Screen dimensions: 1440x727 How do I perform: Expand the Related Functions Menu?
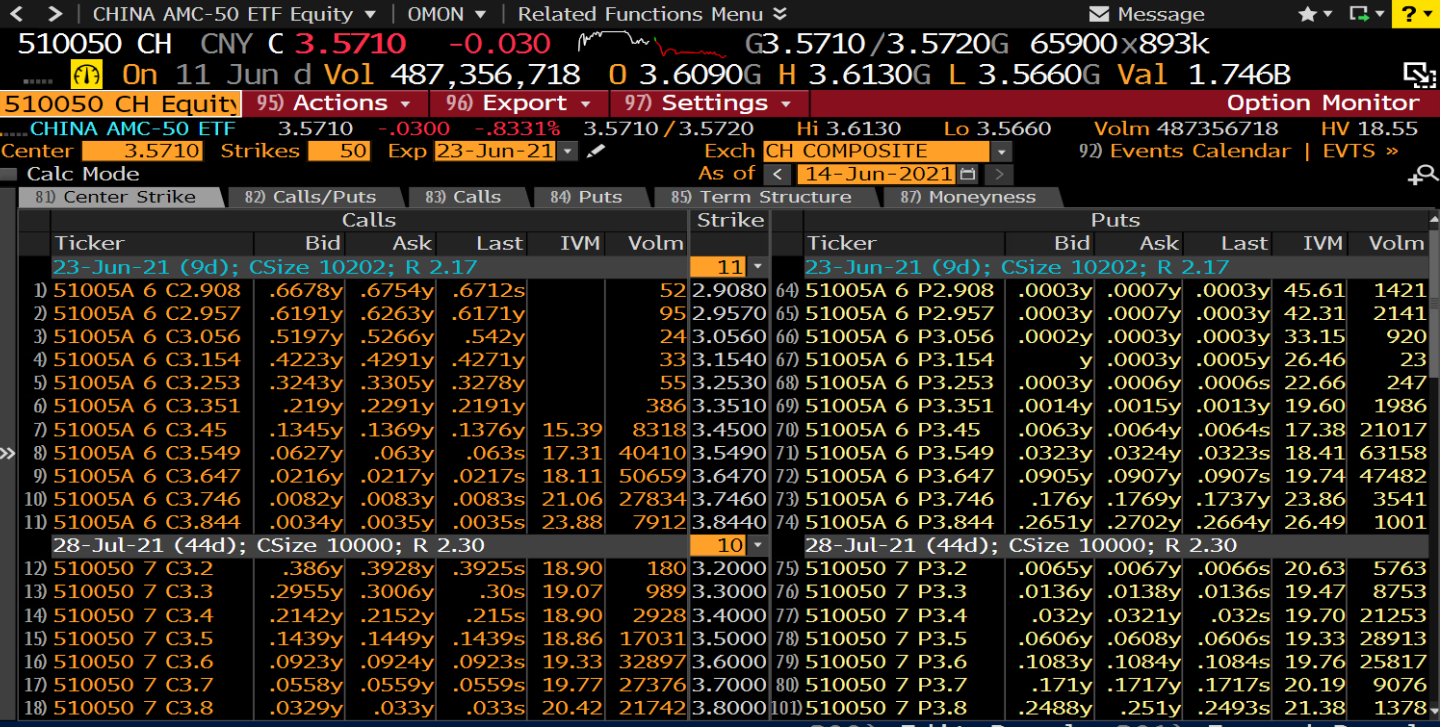(652, 14)
